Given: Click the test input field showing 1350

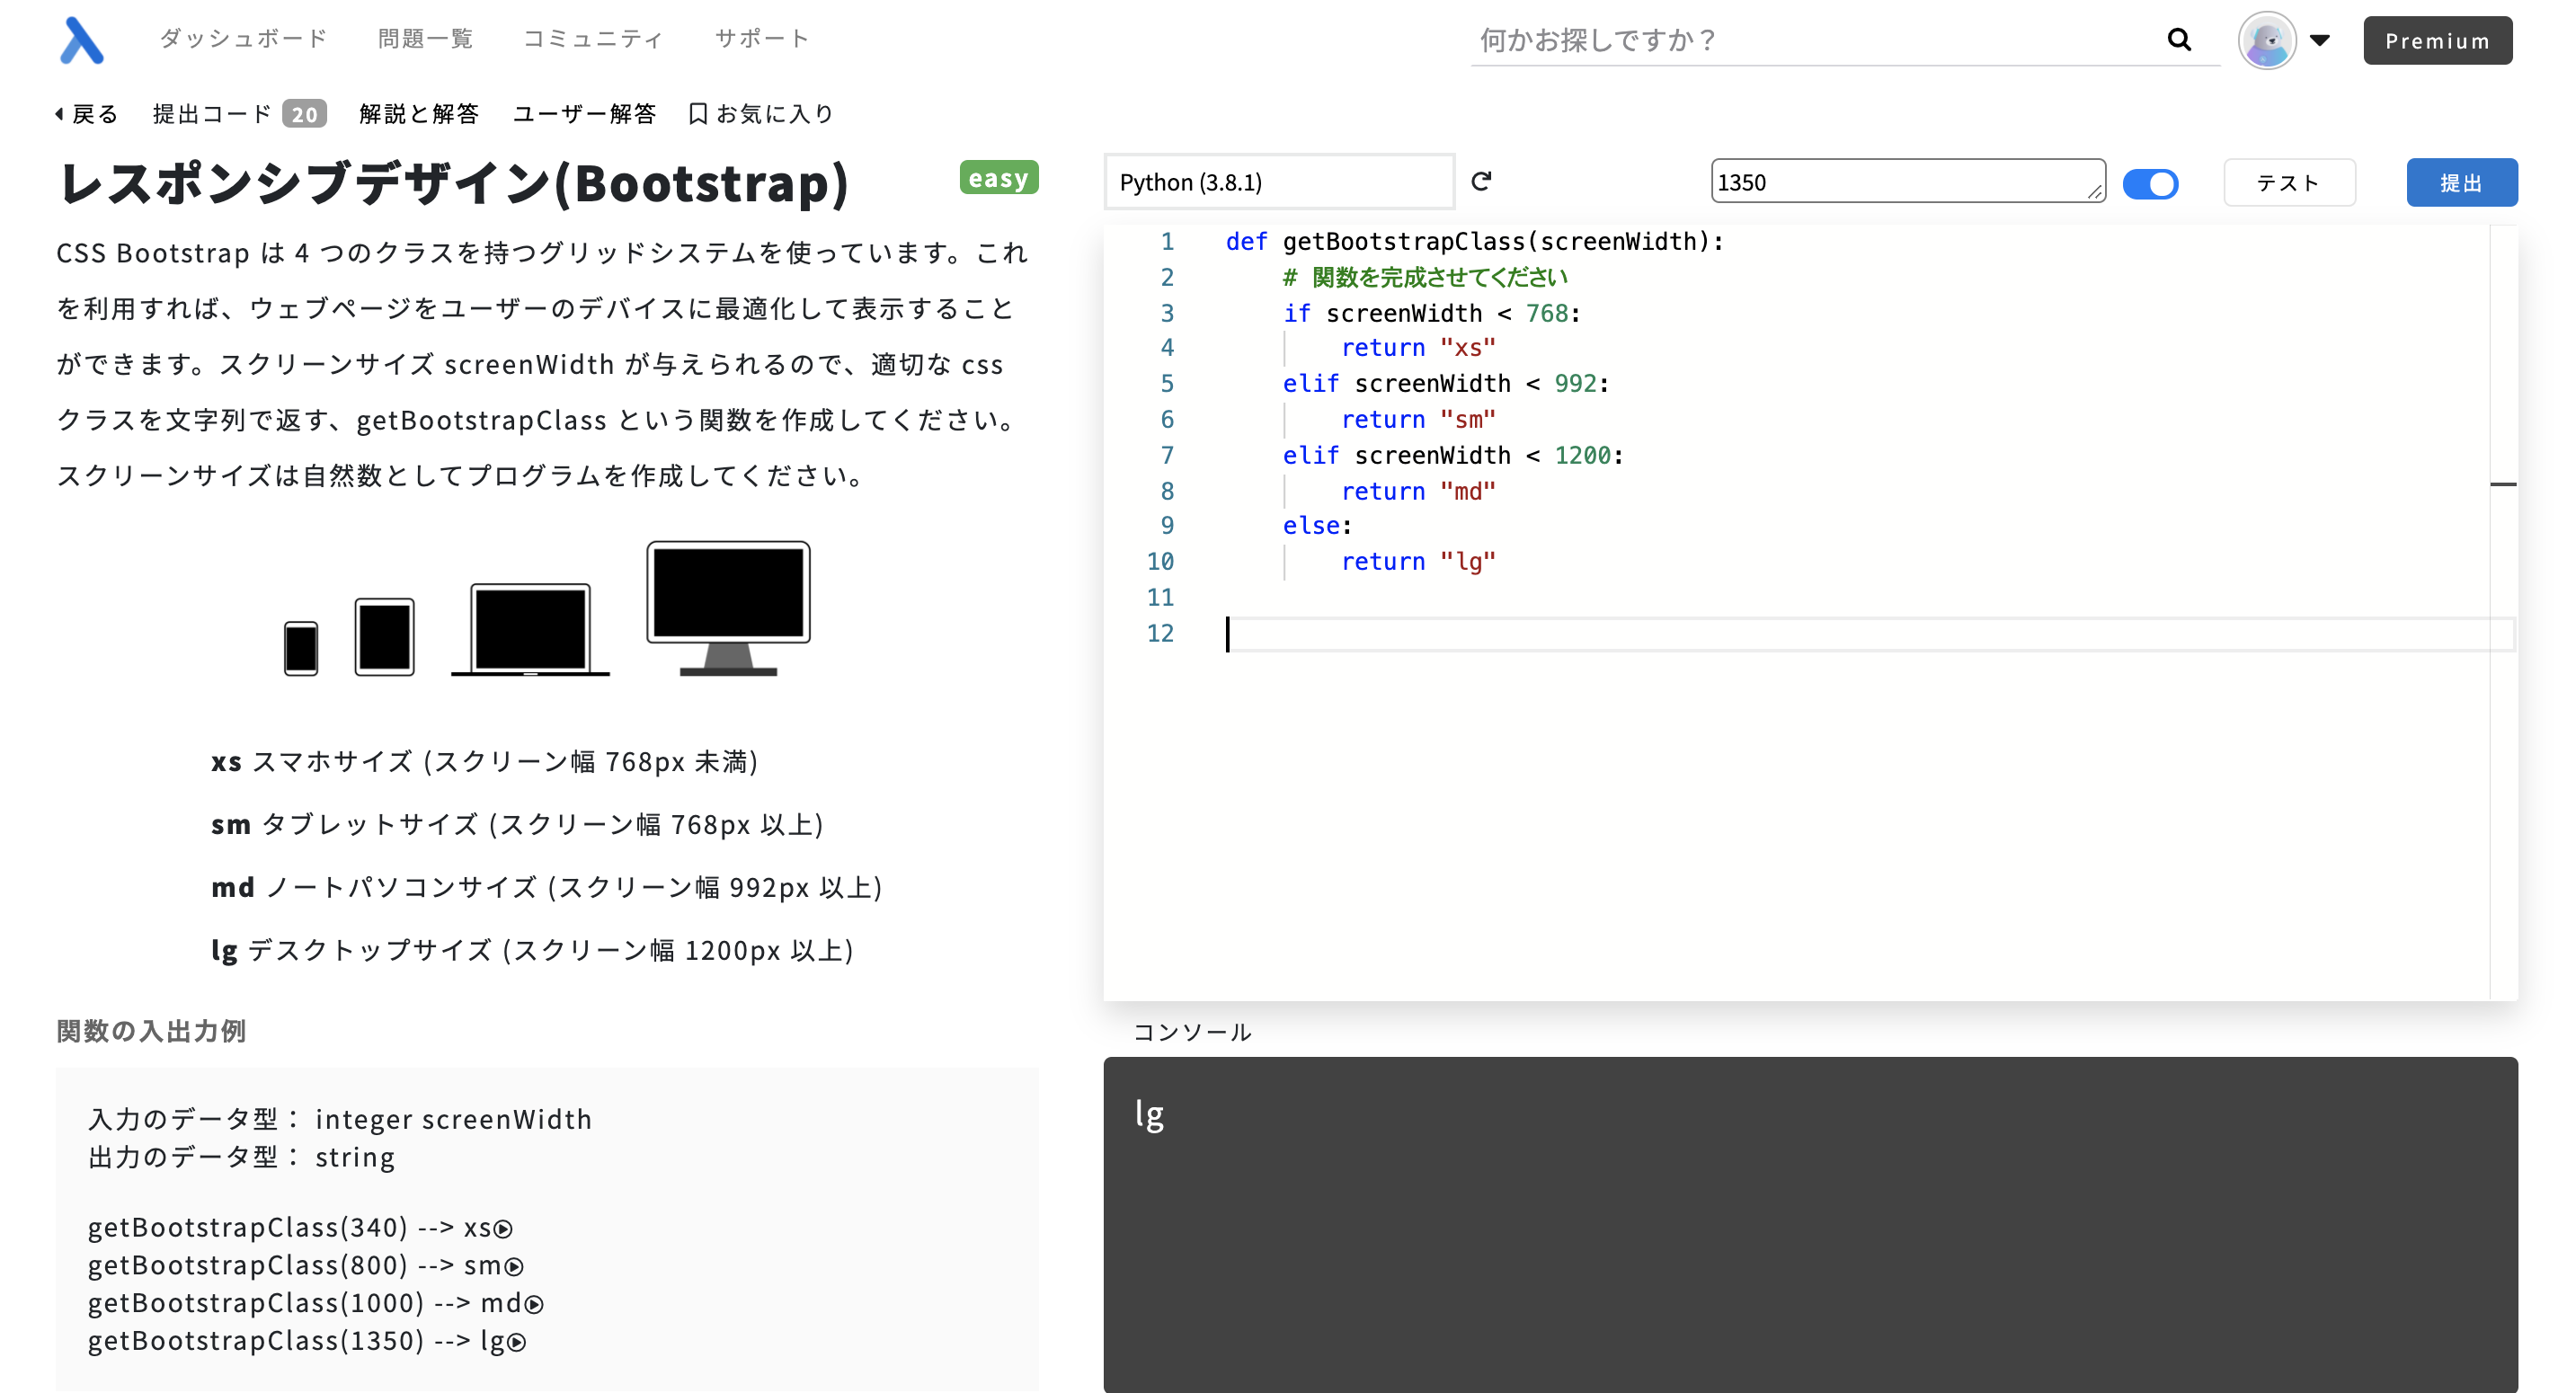Looking at the screenshot, I should coord(1907,181).
